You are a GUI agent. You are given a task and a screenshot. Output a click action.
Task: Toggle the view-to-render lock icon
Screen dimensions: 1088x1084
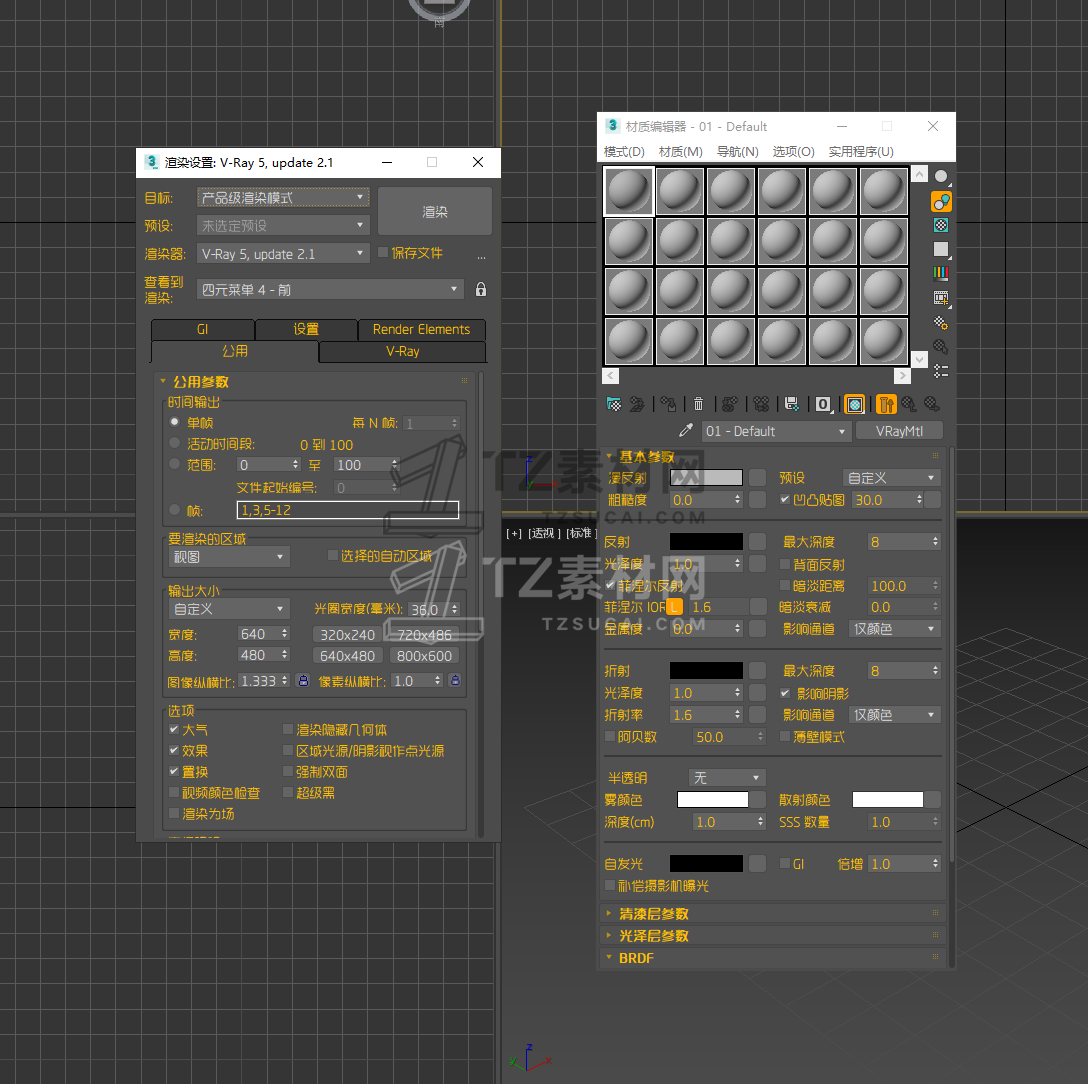coord(481,289)
